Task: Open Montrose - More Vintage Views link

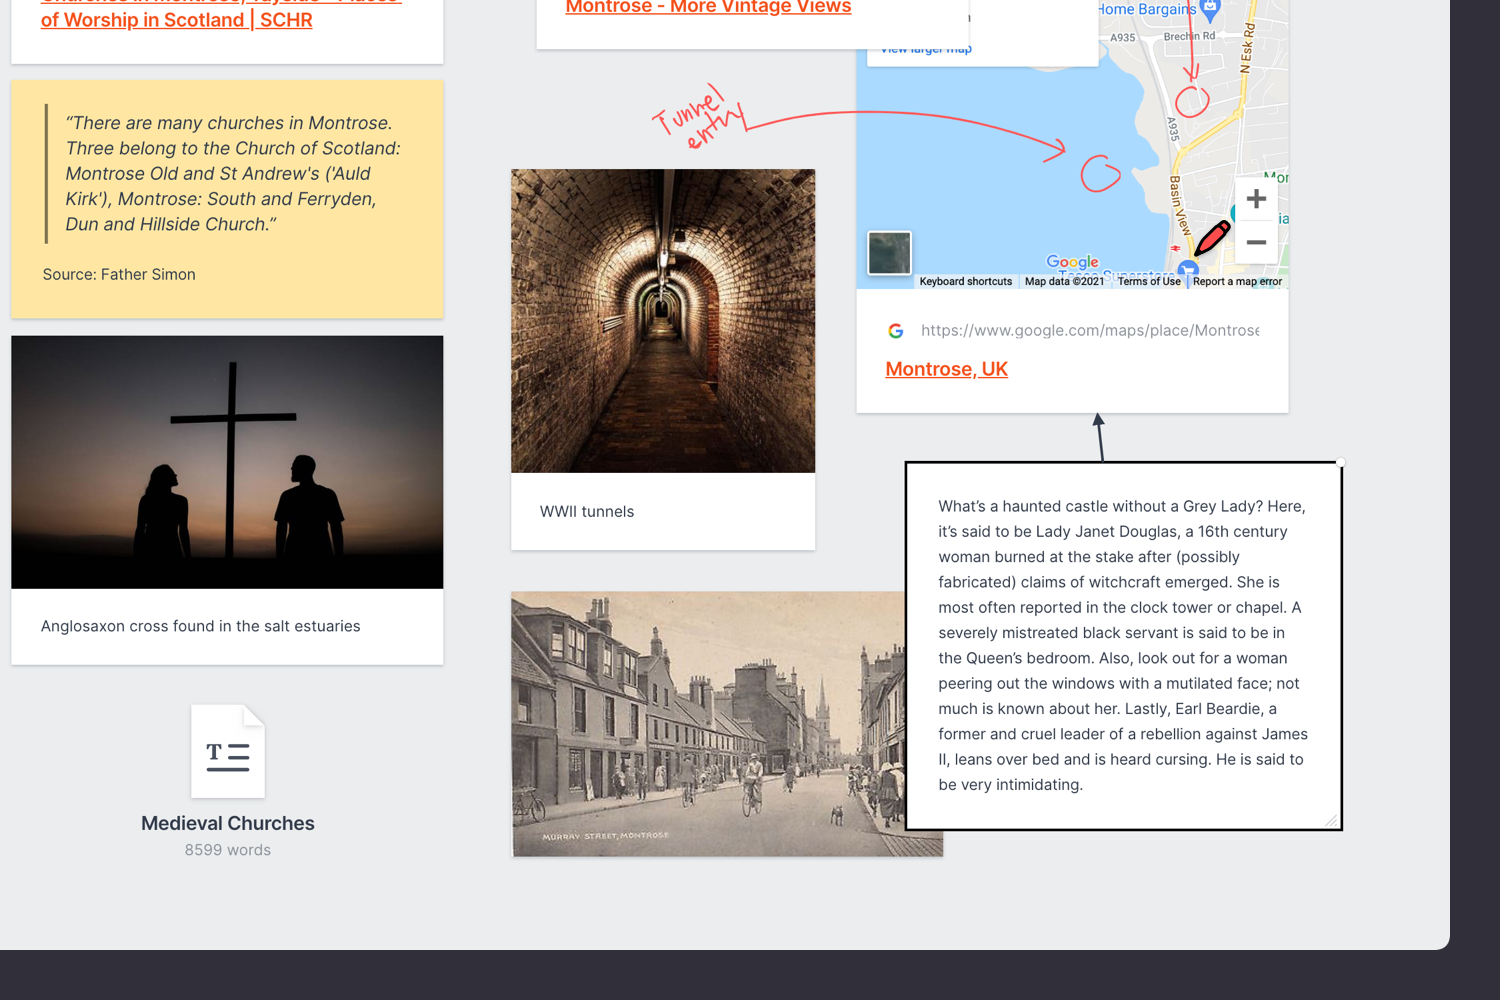Action: click(x=708, y=8)
